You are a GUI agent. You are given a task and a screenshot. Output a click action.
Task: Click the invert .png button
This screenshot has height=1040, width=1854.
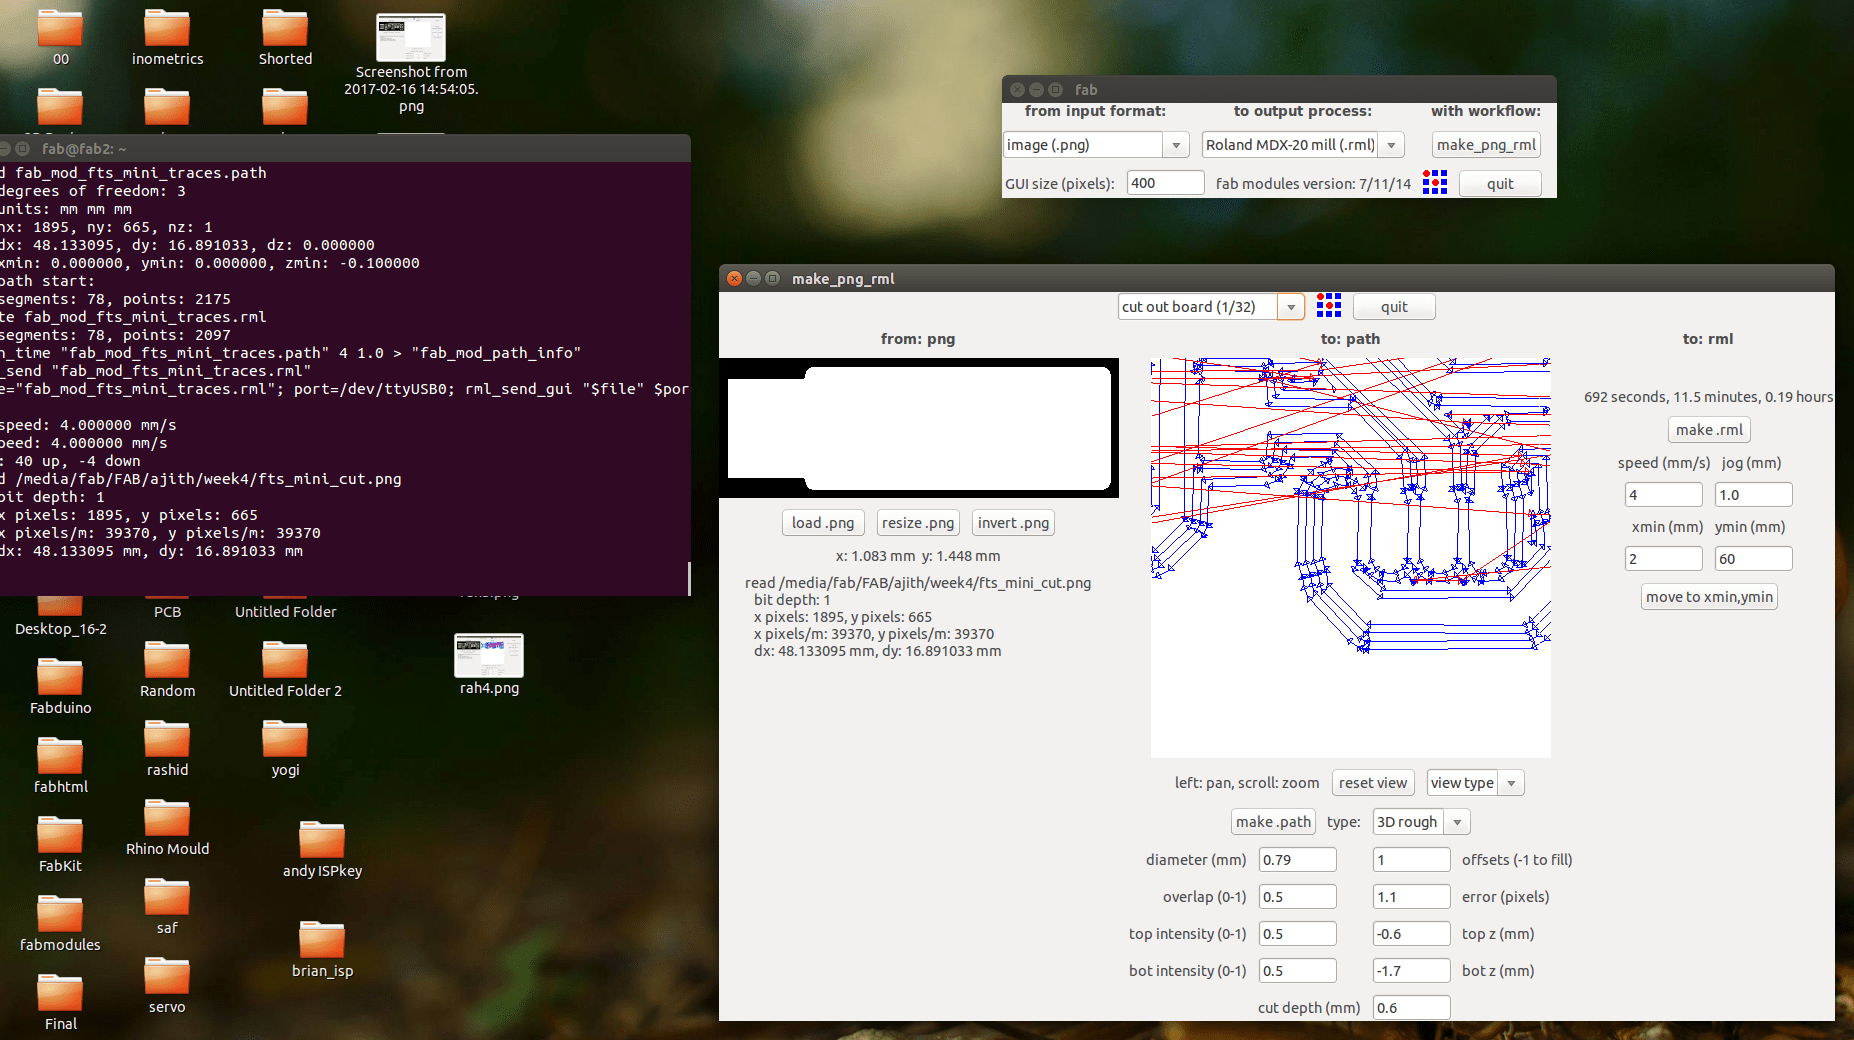pos(1013,523)
